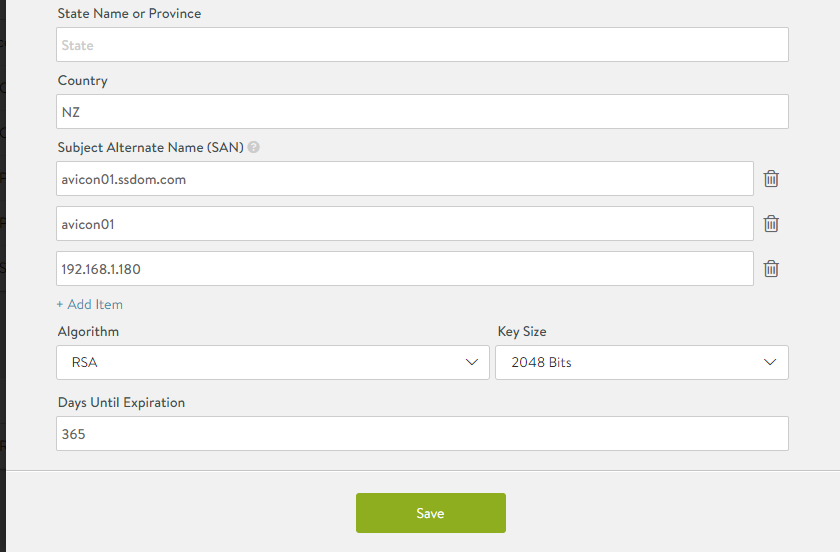Open the Key Size 2048 Bits dropdown
The image size is (840, 552).
pyautogui.click(x=642, y=362)
